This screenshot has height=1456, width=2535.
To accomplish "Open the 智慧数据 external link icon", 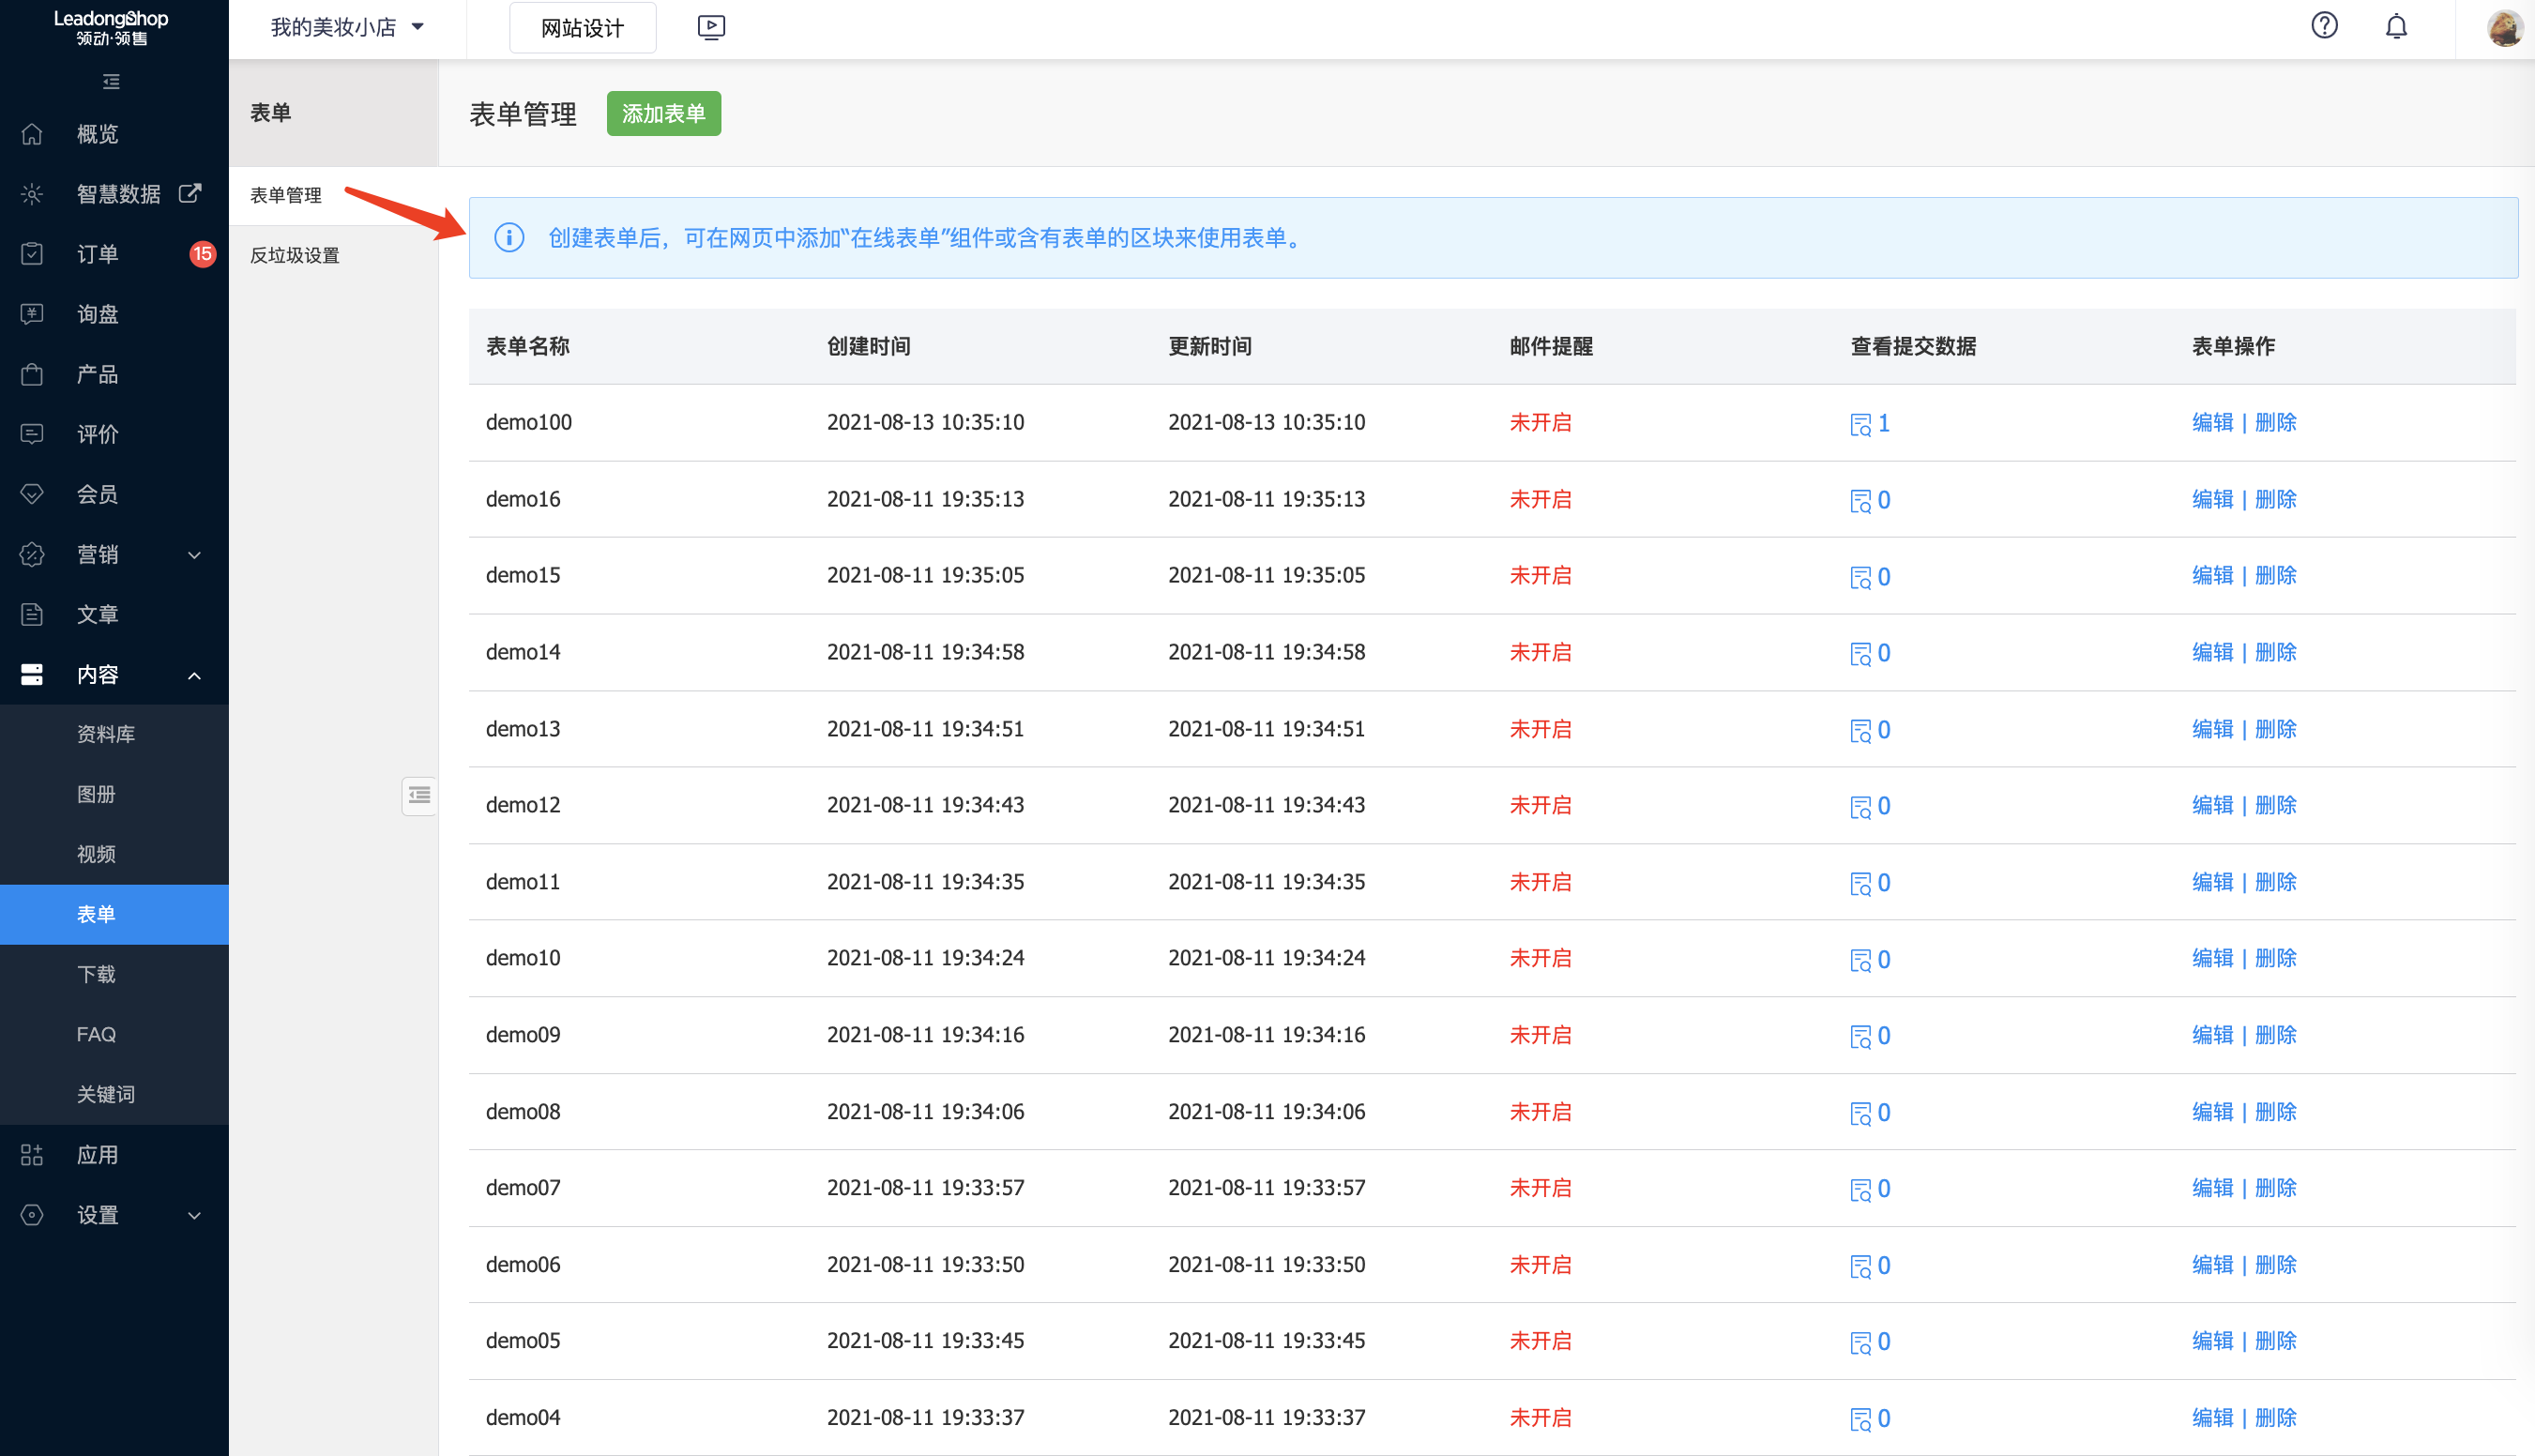I will pyautogui.click(x=189, y=193).
